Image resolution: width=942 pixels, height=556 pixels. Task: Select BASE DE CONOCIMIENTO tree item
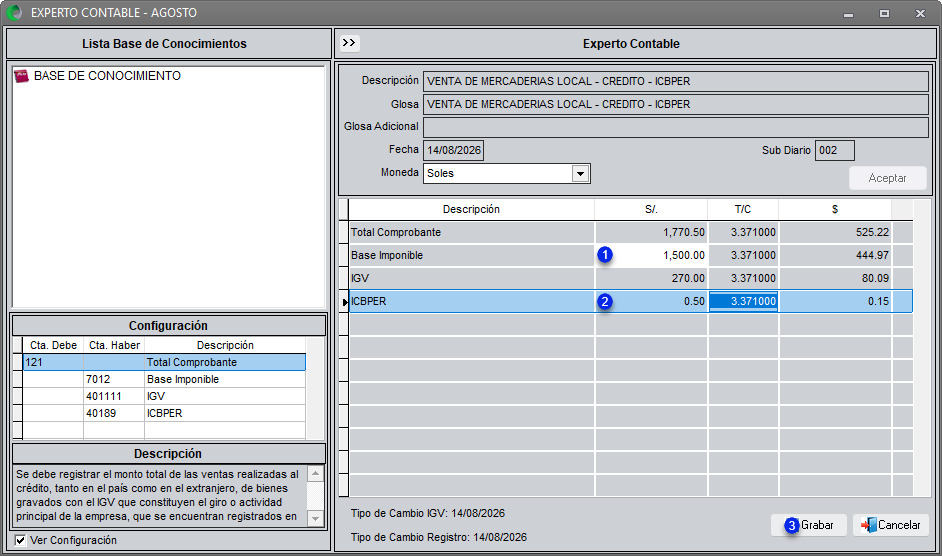[107, 76]
